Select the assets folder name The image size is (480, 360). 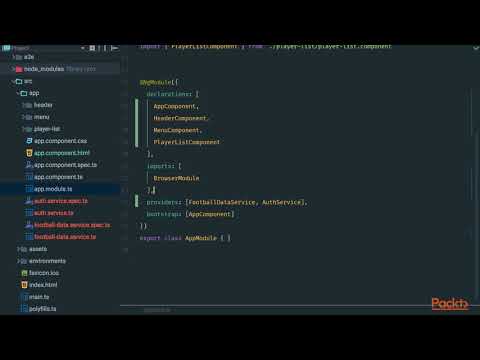(x=38, y=249)
